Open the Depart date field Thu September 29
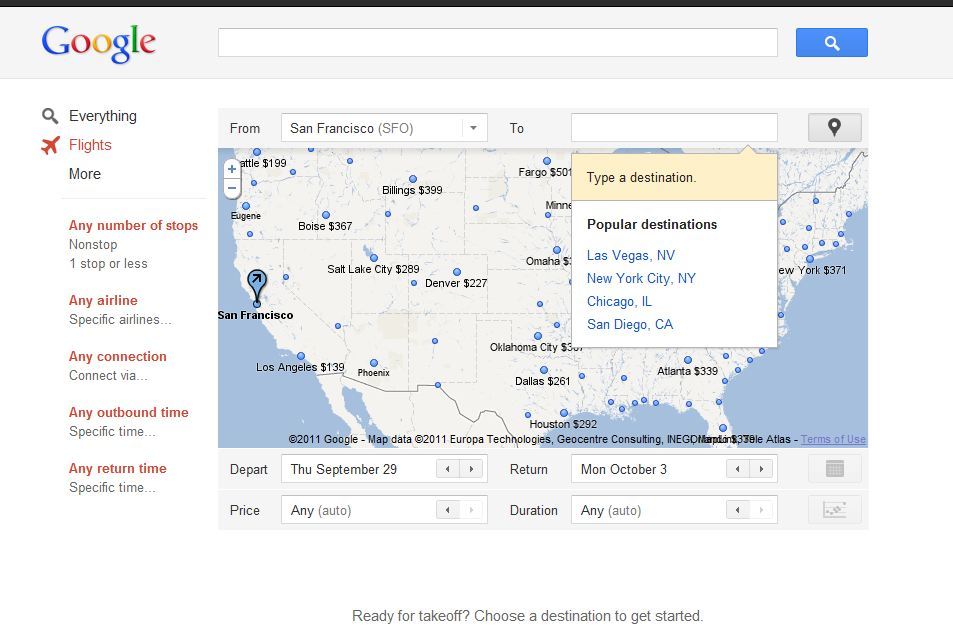This screenshot has height=638, width=953. coord(384,469)
